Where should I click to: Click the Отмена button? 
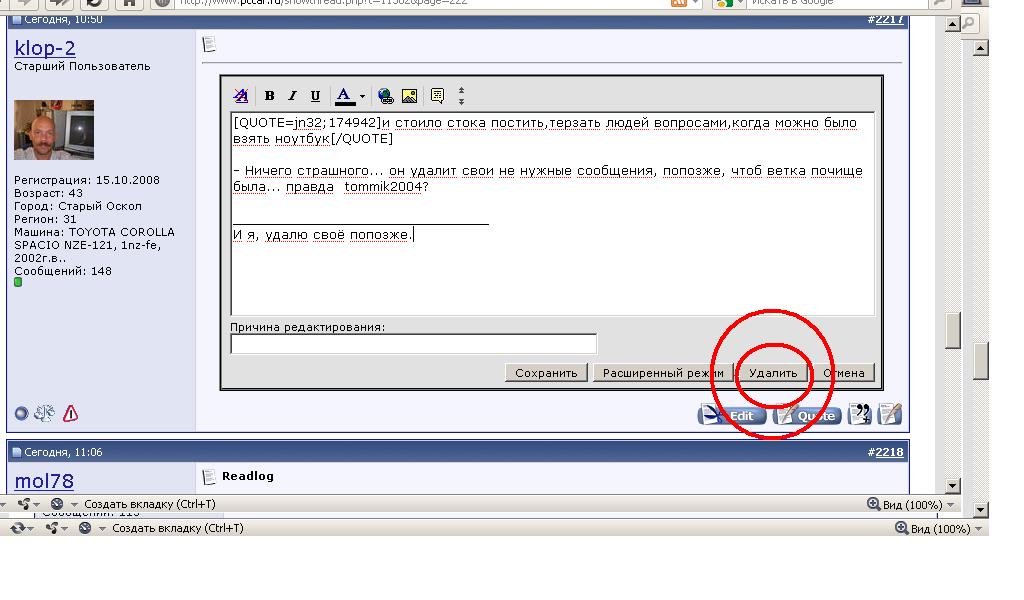[844, 373]
